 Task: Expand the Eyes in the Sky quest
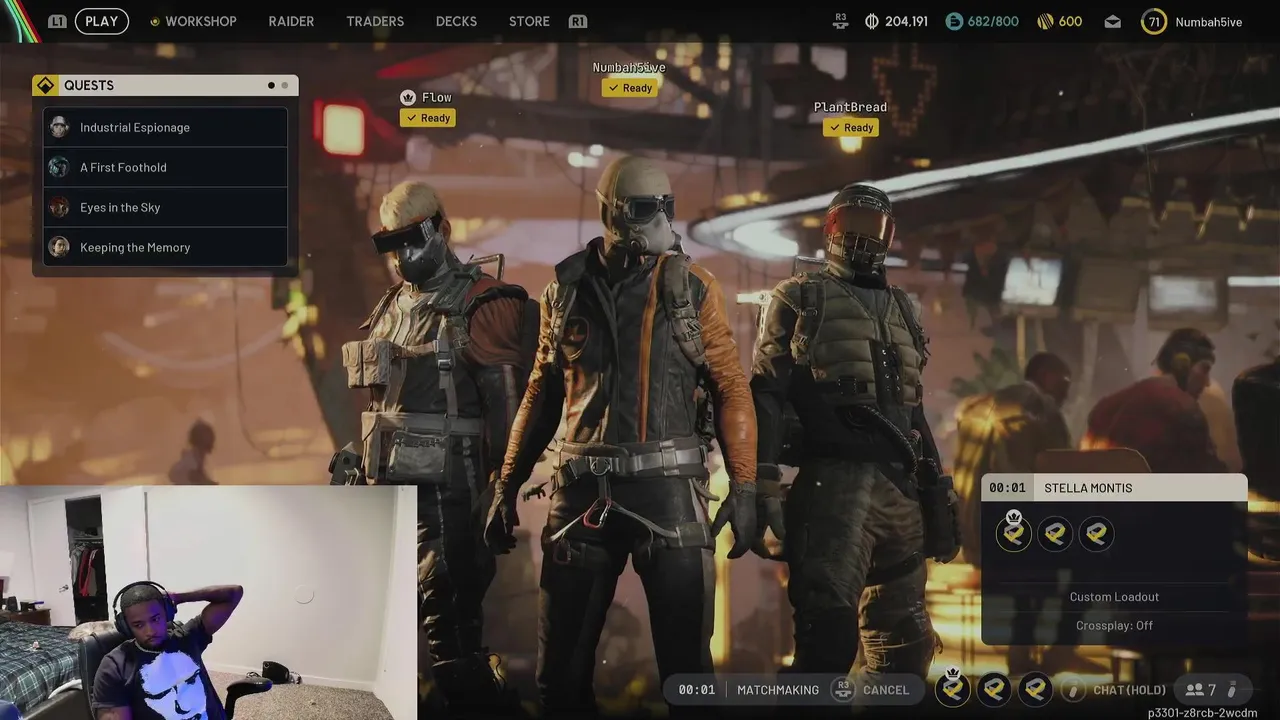pyautogui.click(x=166, y=207)
